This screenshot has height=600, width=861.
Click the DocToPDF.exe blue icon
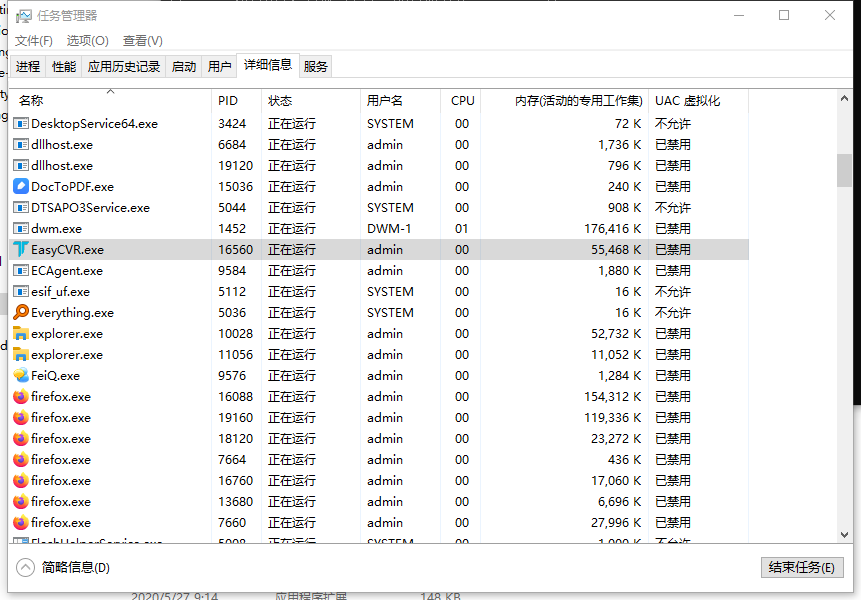(x=21, y=187)
